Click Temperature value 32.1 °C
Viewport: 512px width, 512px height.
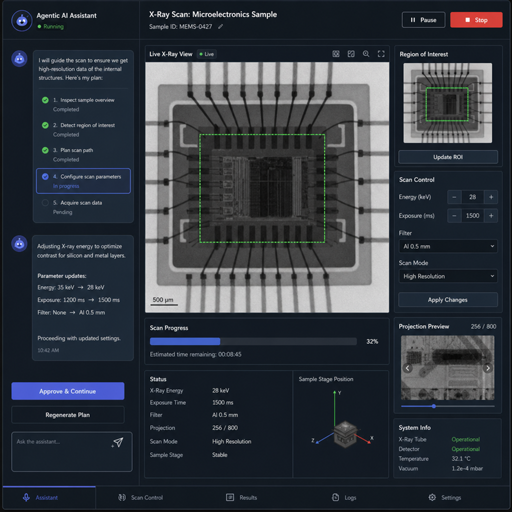tap(461, 459)
